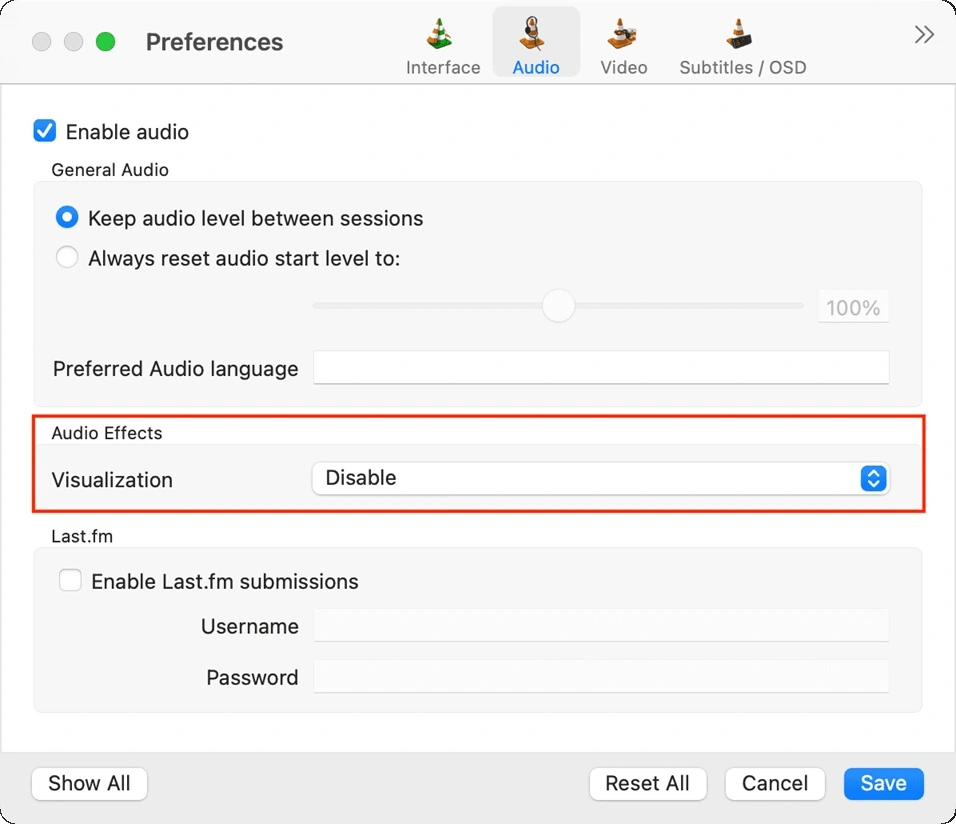
Task: Click Reset All to restore defaults
Action: [647, 784]
